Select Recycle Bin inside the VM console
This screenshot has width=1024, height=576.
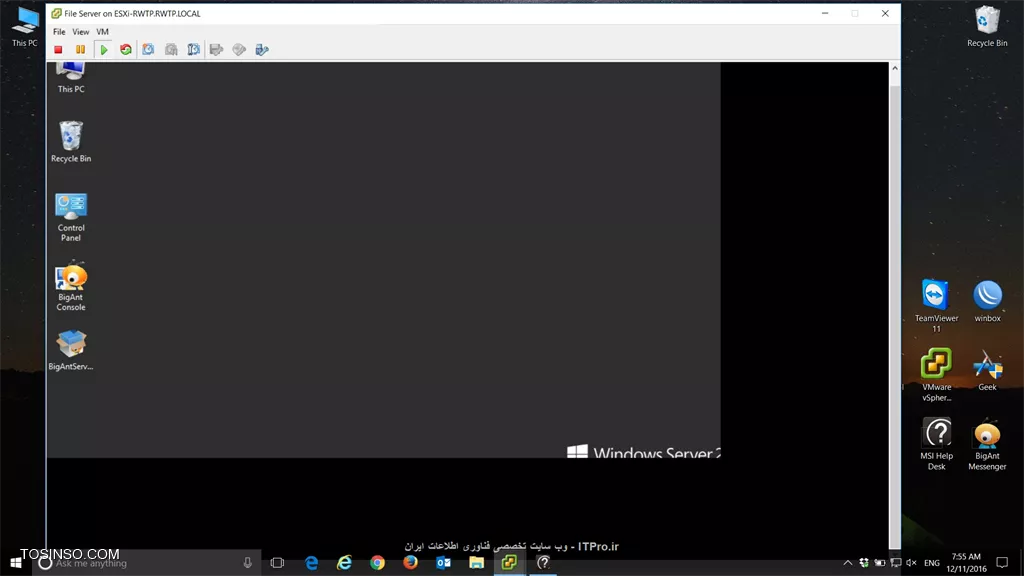(x=71, y=141)
